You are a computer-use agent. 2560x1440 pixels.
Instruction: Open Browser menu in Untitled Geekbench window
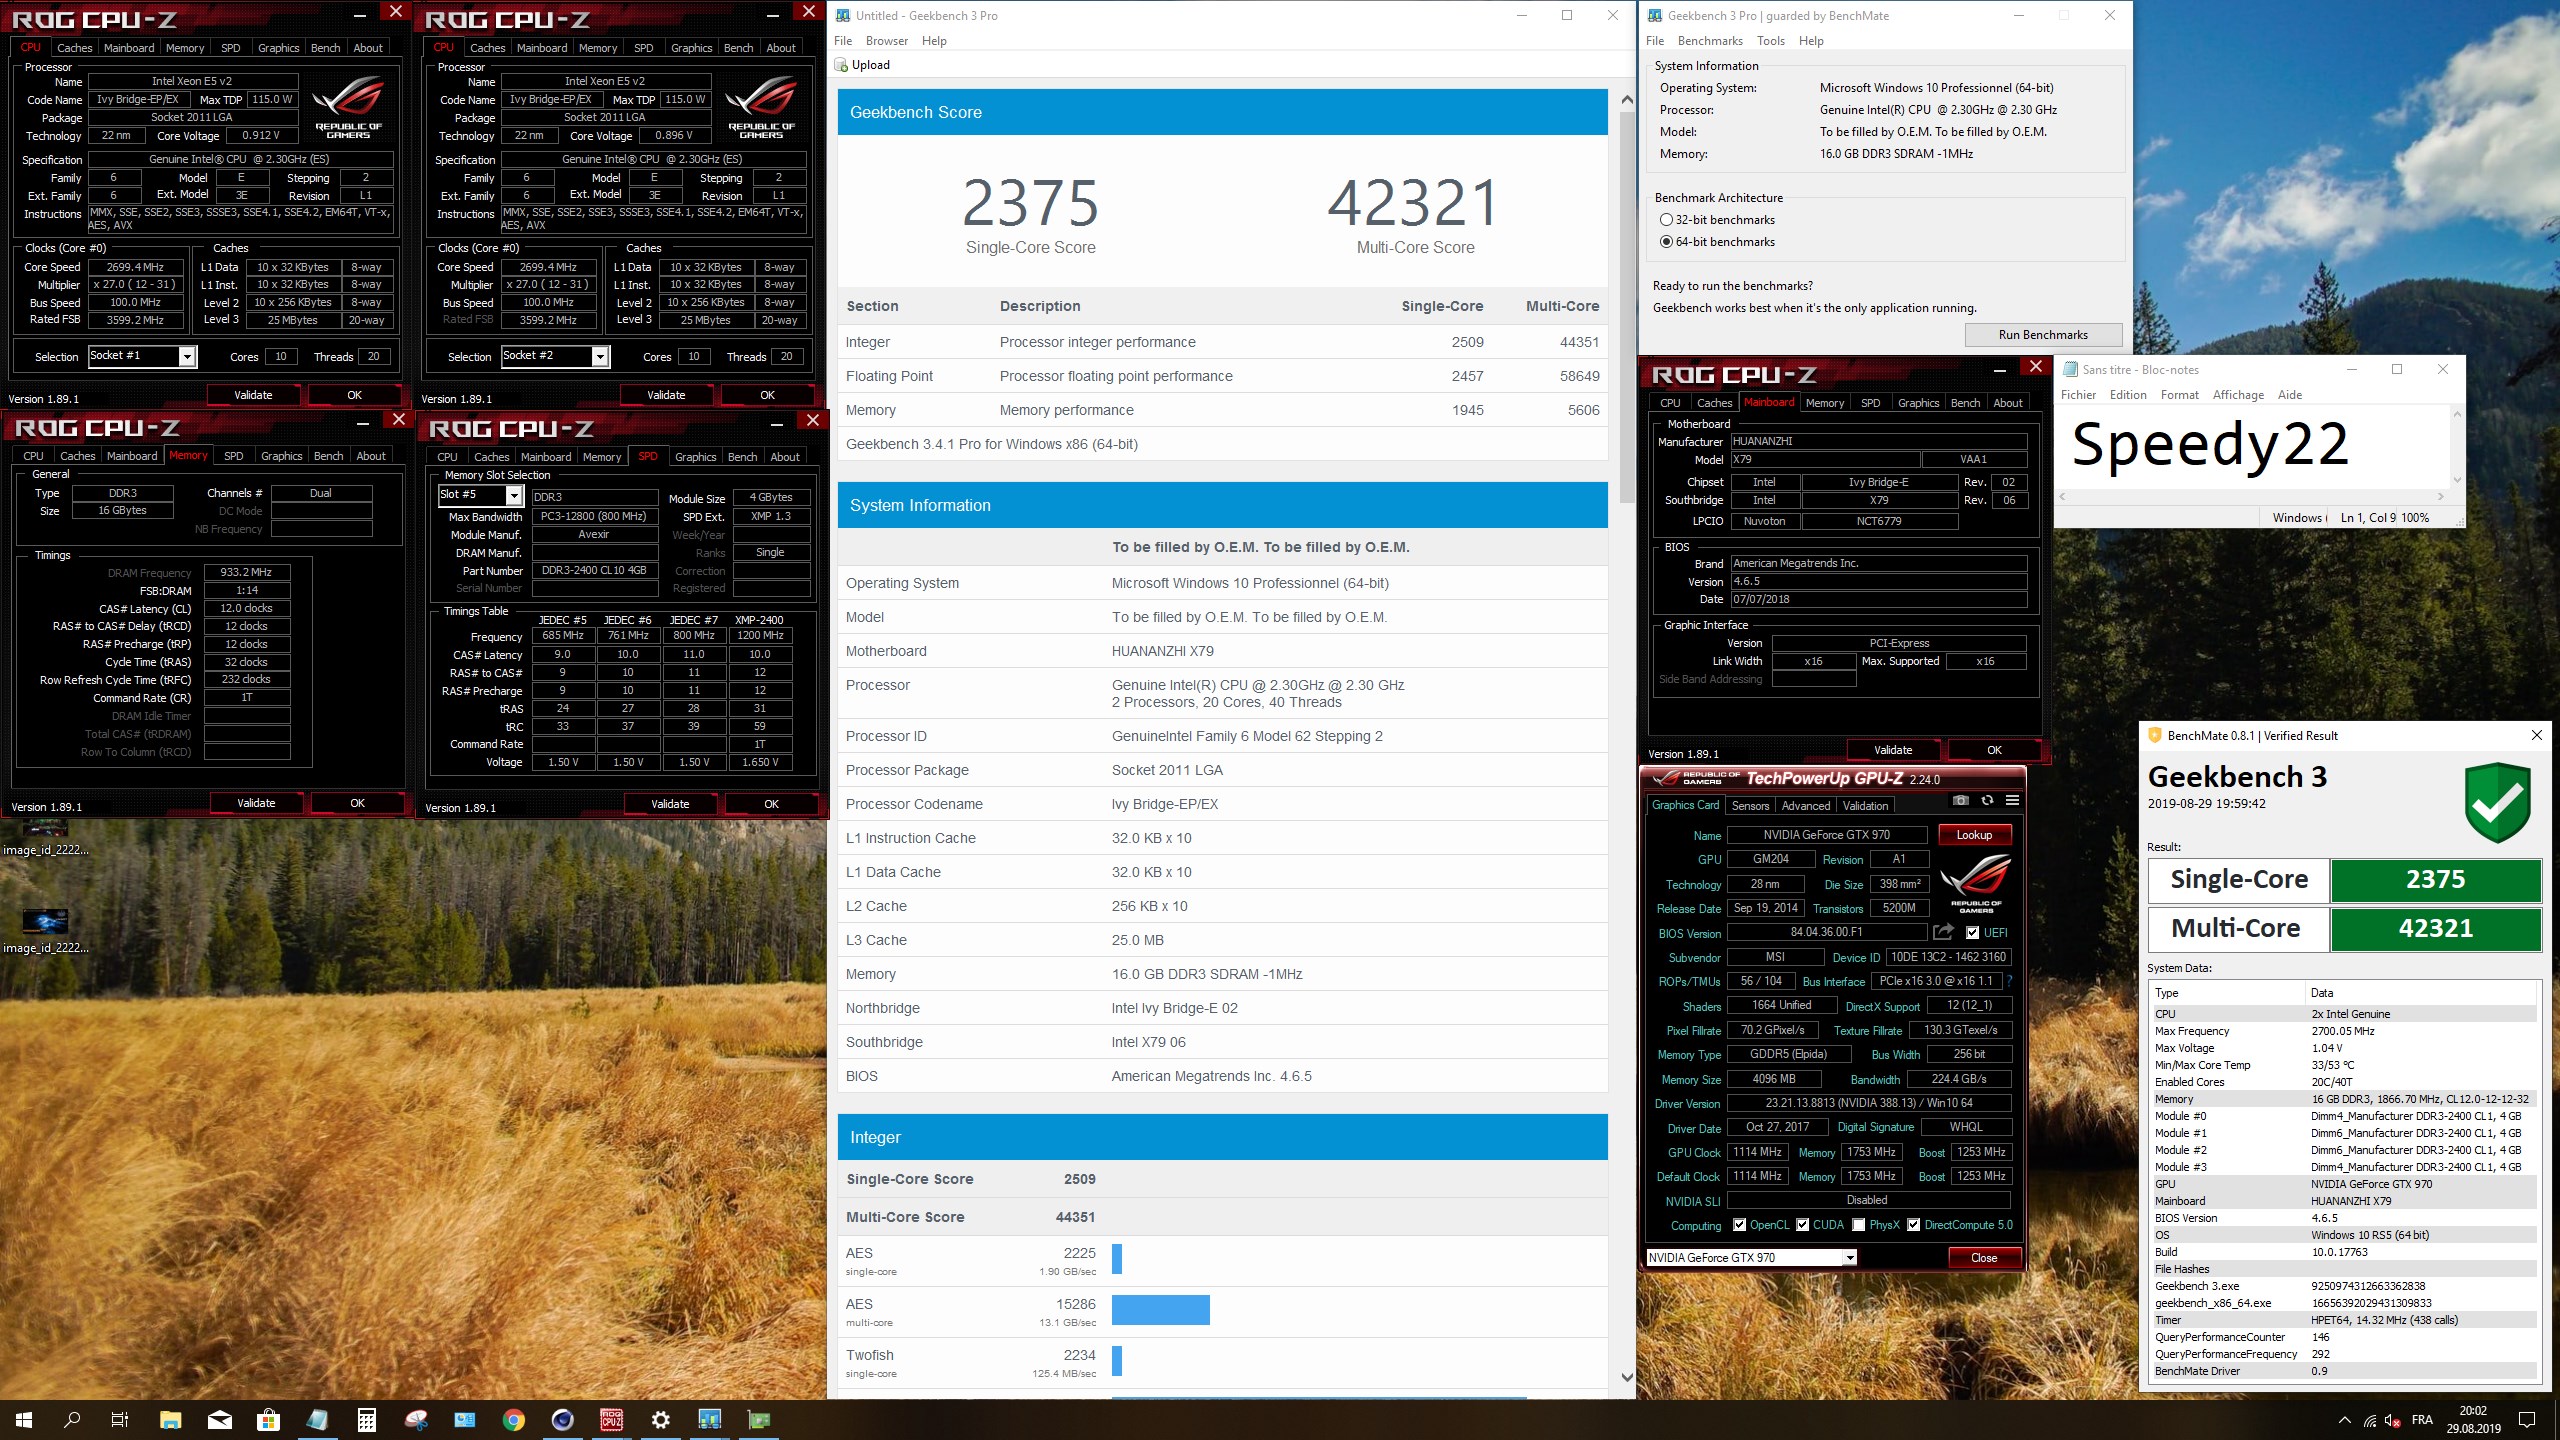[x=886, y=41]
